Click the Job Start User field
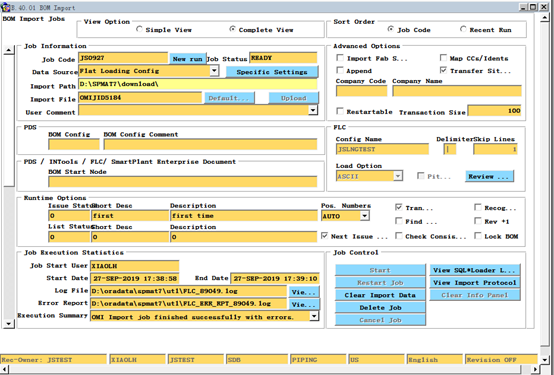Image resolution: width=554 pixels, height=375 pixels. click(x=135, y=266)
